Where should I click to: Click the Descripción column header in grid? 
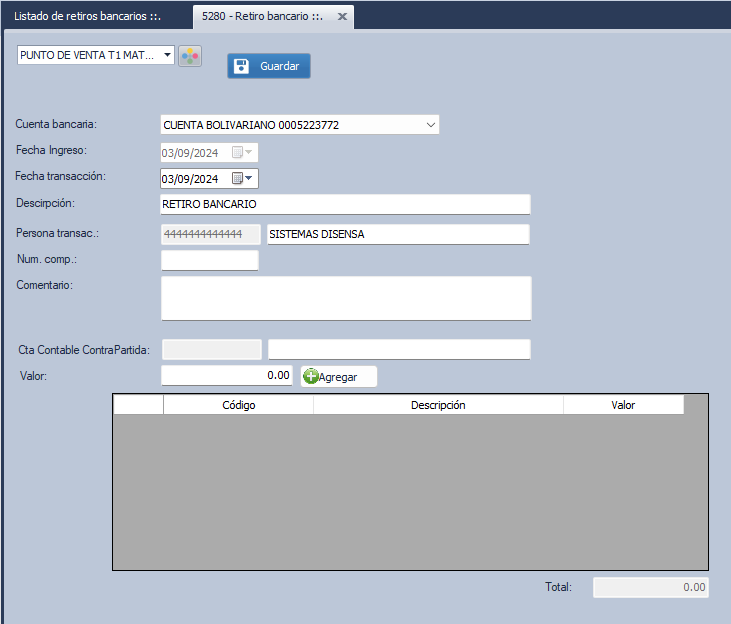438,405
